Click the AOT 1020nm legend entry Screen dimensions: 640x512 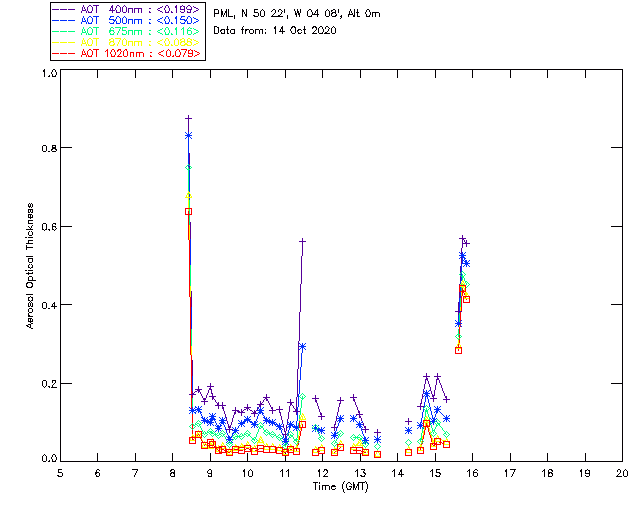point(126,53)
